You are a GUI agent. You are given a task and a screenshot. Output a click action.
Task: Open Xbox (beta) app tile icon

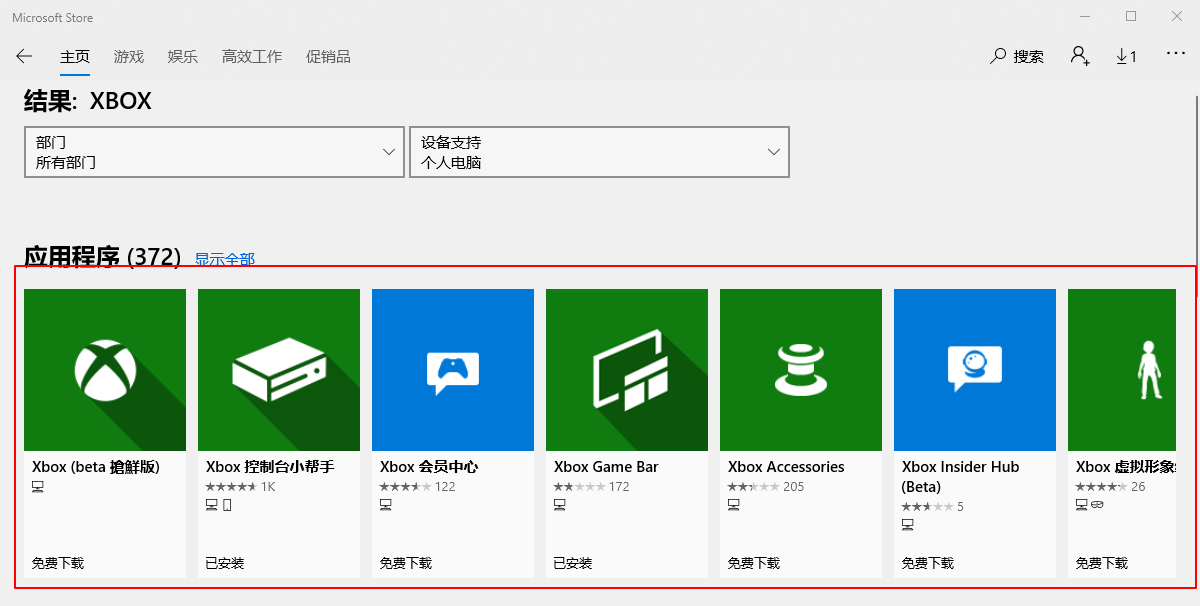coord(105,370)
